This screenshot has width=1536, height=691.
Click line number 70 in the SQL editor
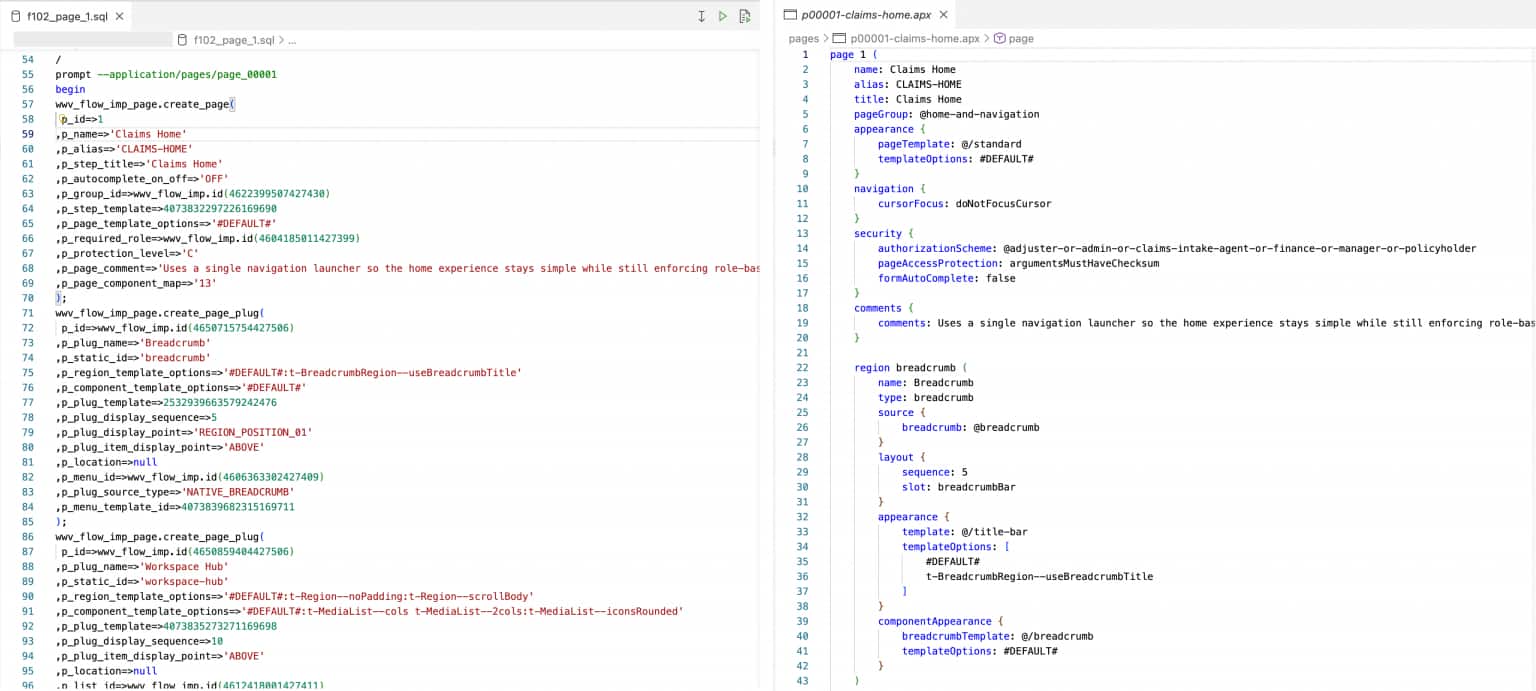click(x=27, y=298)
